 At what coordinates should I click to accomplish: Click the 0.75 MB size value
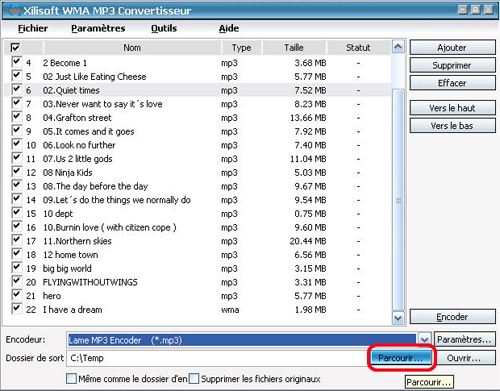click(x=310, y=214)
